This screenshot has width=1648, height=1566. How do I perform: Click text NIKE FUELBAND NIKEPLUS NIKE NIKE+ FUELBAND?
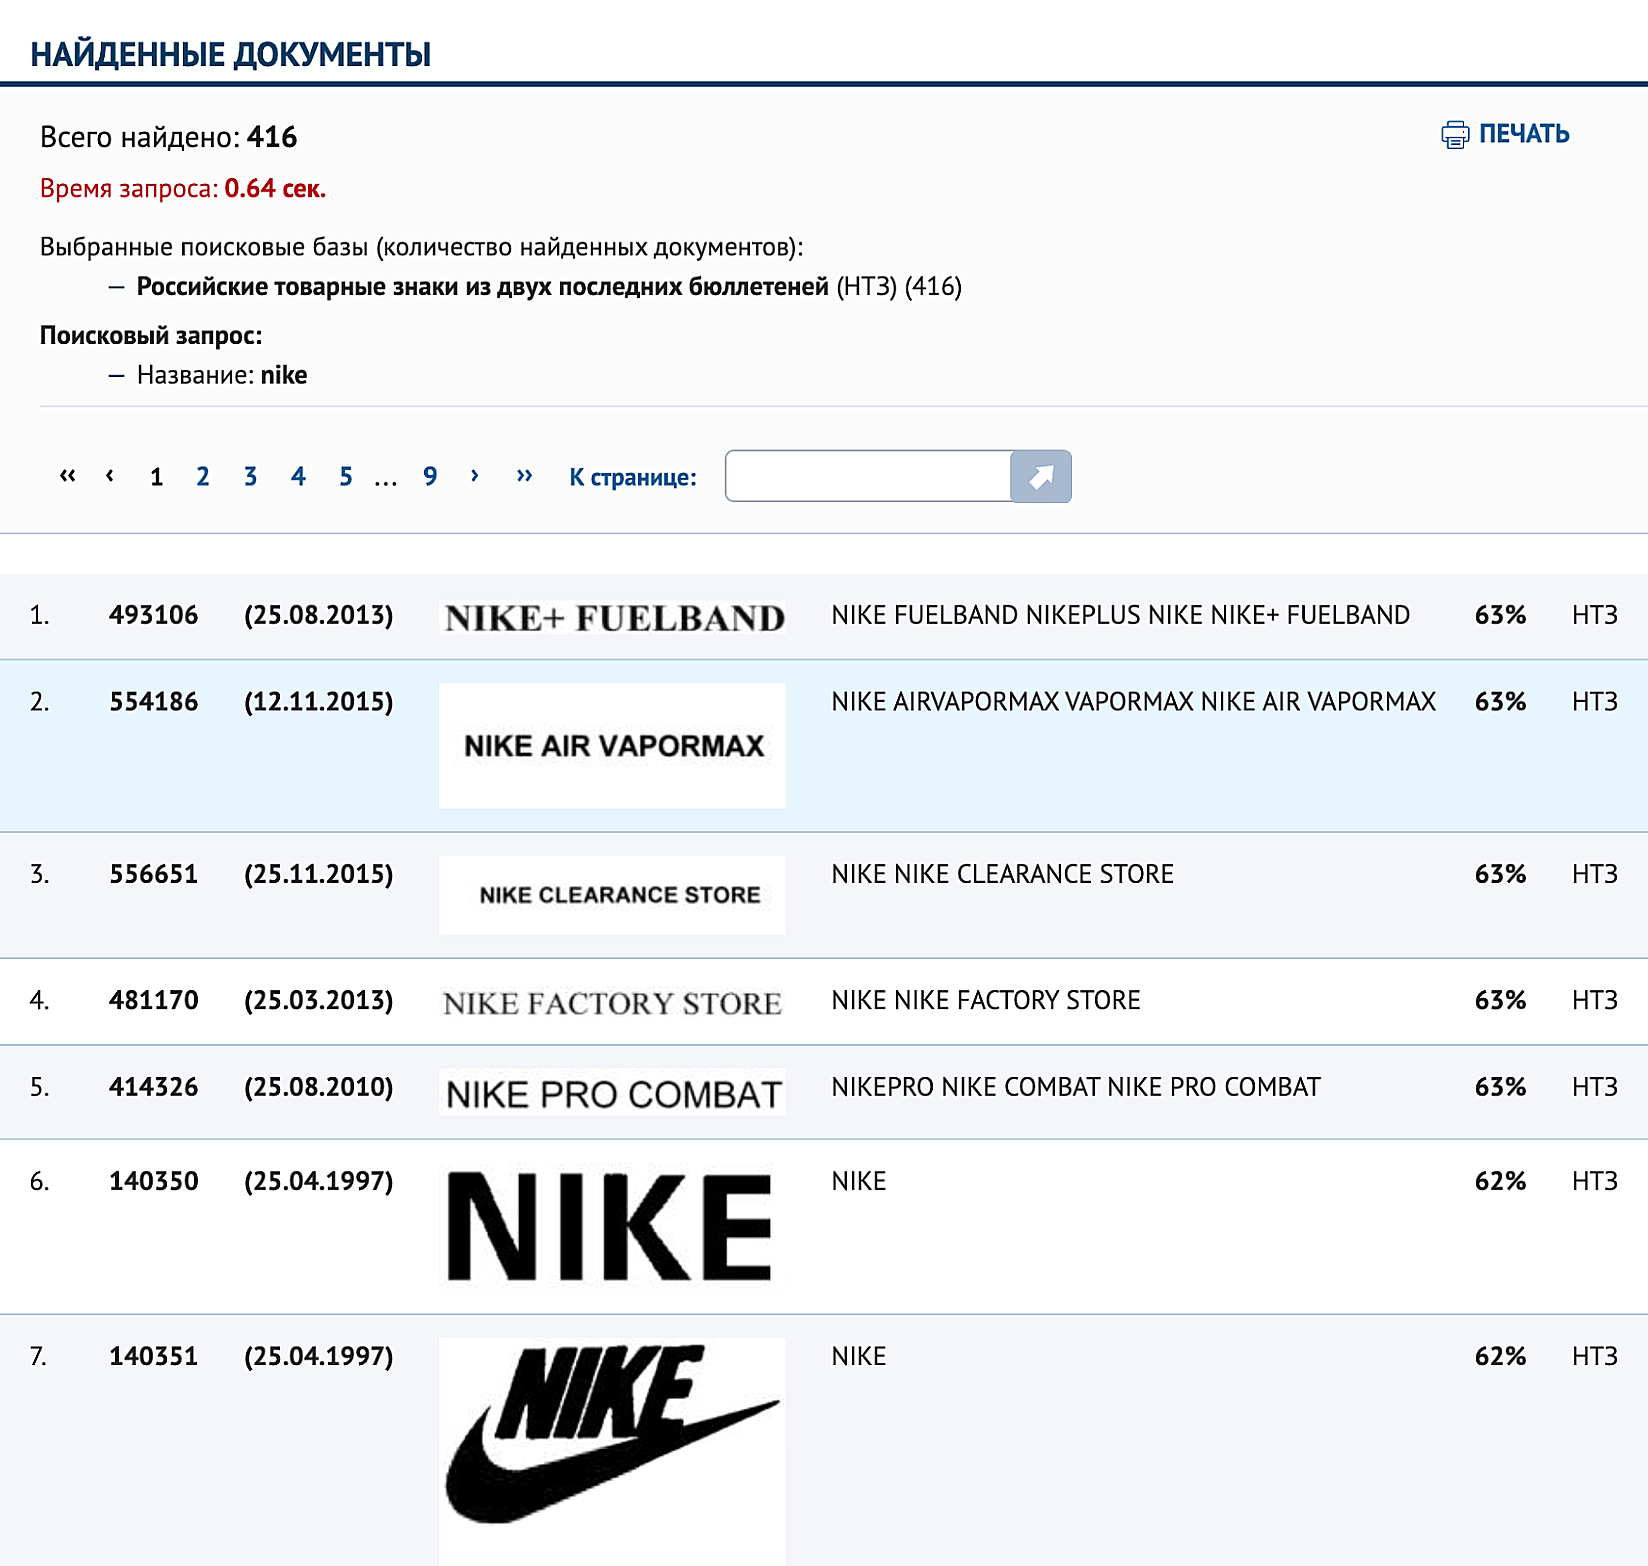(1121, 615)
